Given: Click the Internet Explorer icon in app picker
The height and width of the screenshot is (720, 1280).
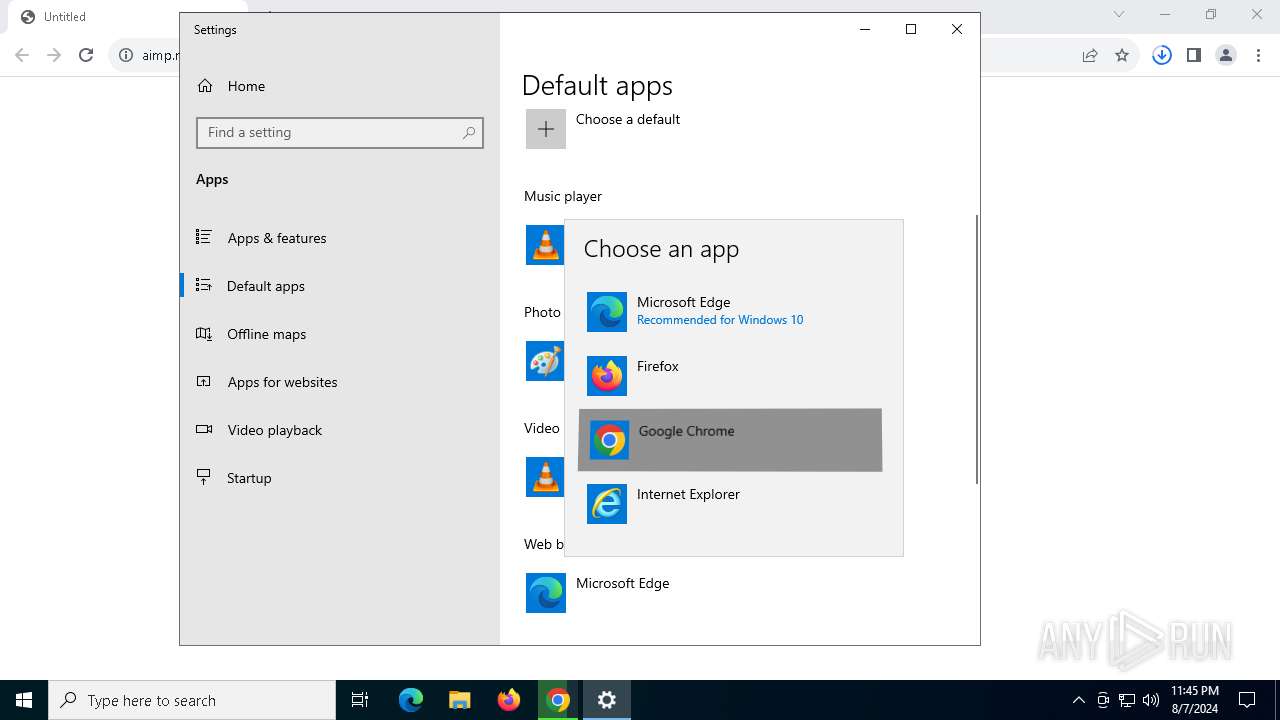Looking at the screenshot, I should click(607, 504).
